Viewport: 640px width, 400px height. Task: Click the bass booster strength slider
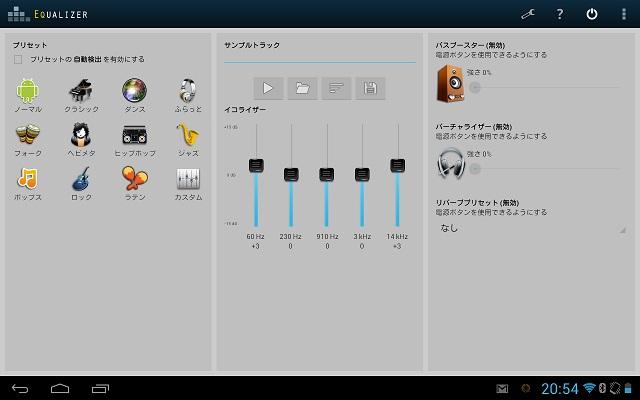pyautogui.click(x=545, y=87)
